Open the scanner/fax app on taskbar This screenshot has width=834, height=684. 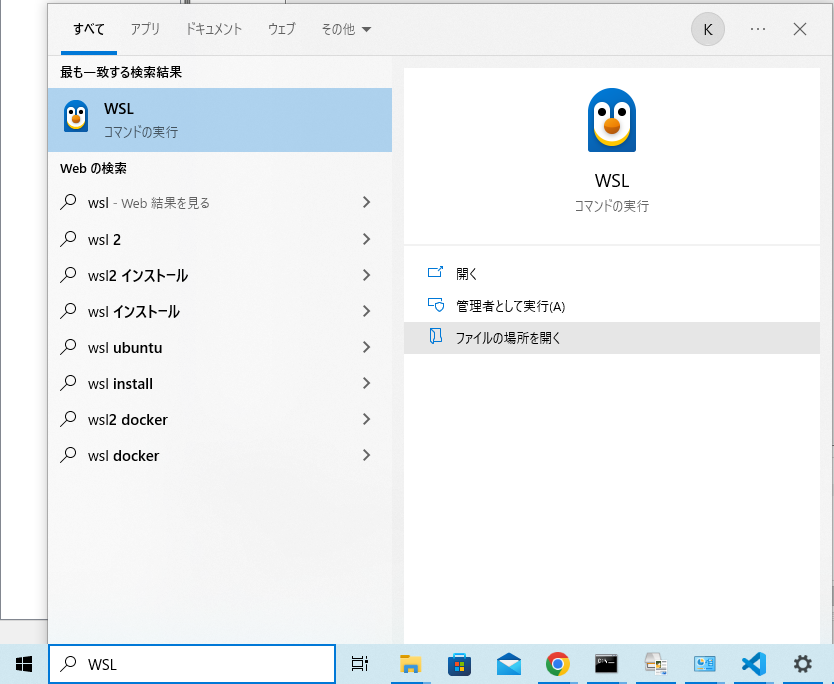pyautogui.click(x=655, y=664)
